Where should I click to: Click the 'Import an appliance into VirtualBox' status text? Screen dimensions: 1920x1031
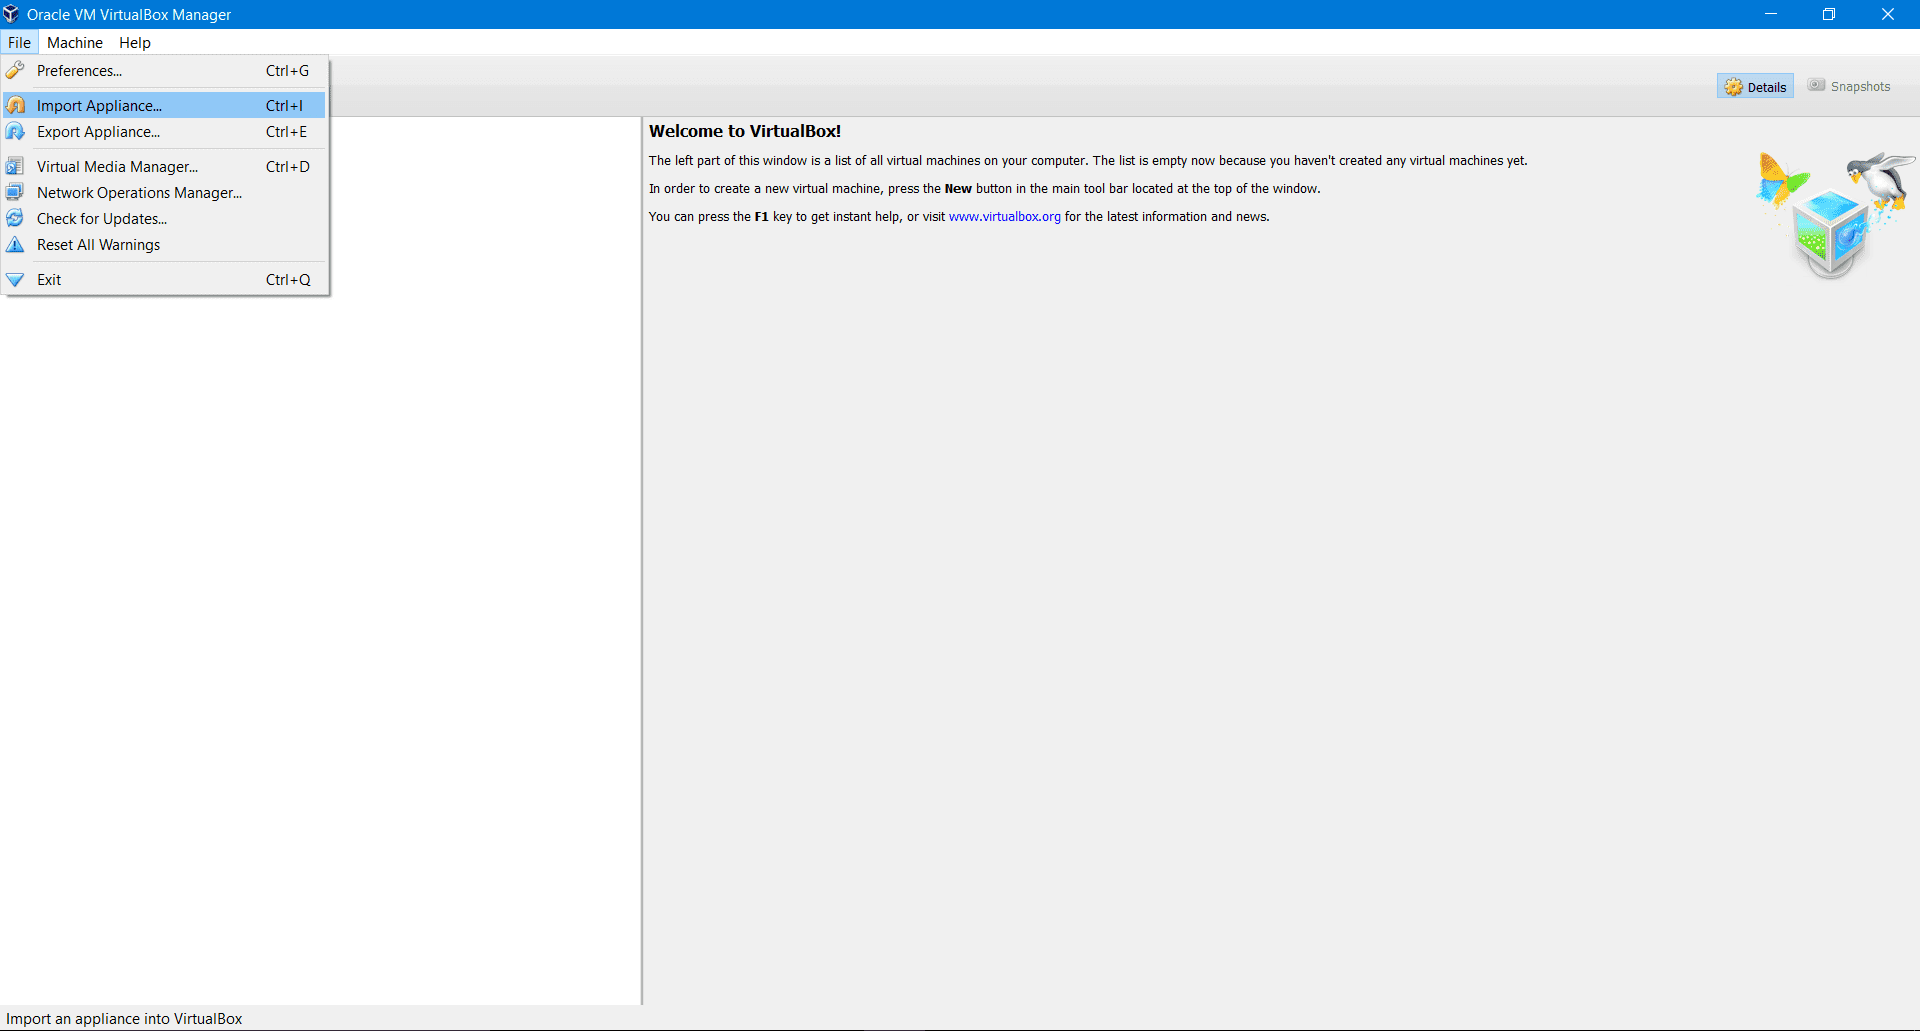coord(124,1018)
